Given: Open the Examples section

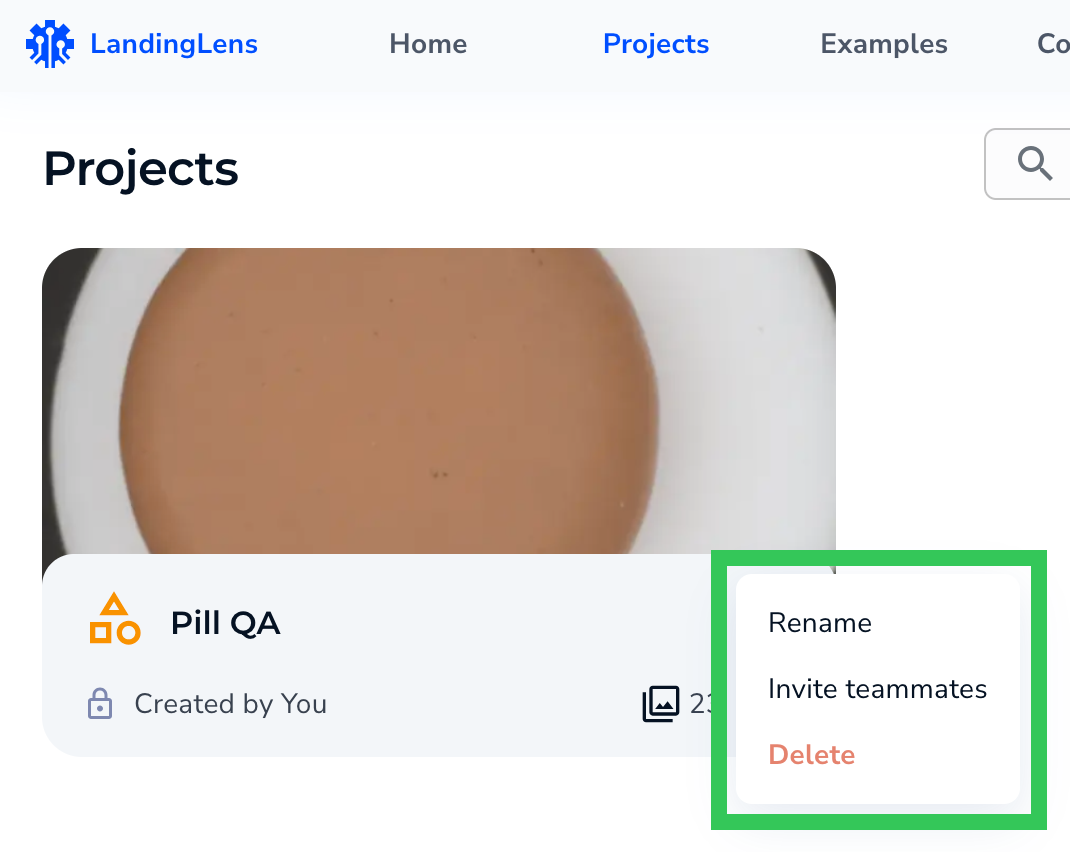Looking at the screenshot, I should point(883,44).
